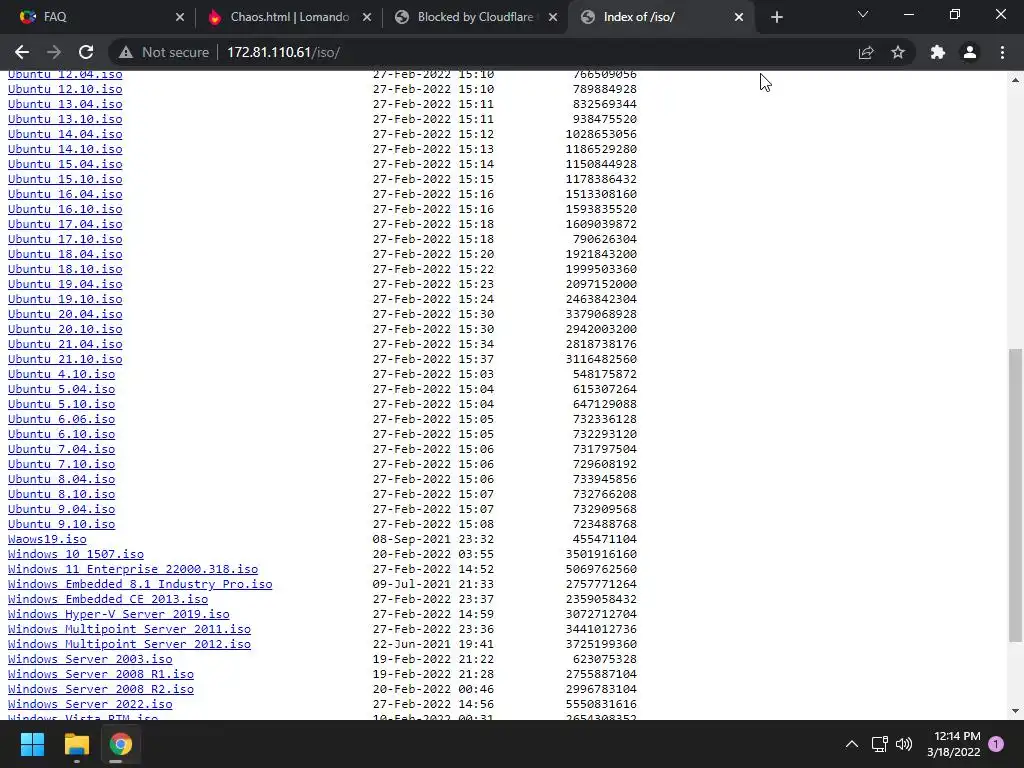Open the volume speaker tray icon

904,744
